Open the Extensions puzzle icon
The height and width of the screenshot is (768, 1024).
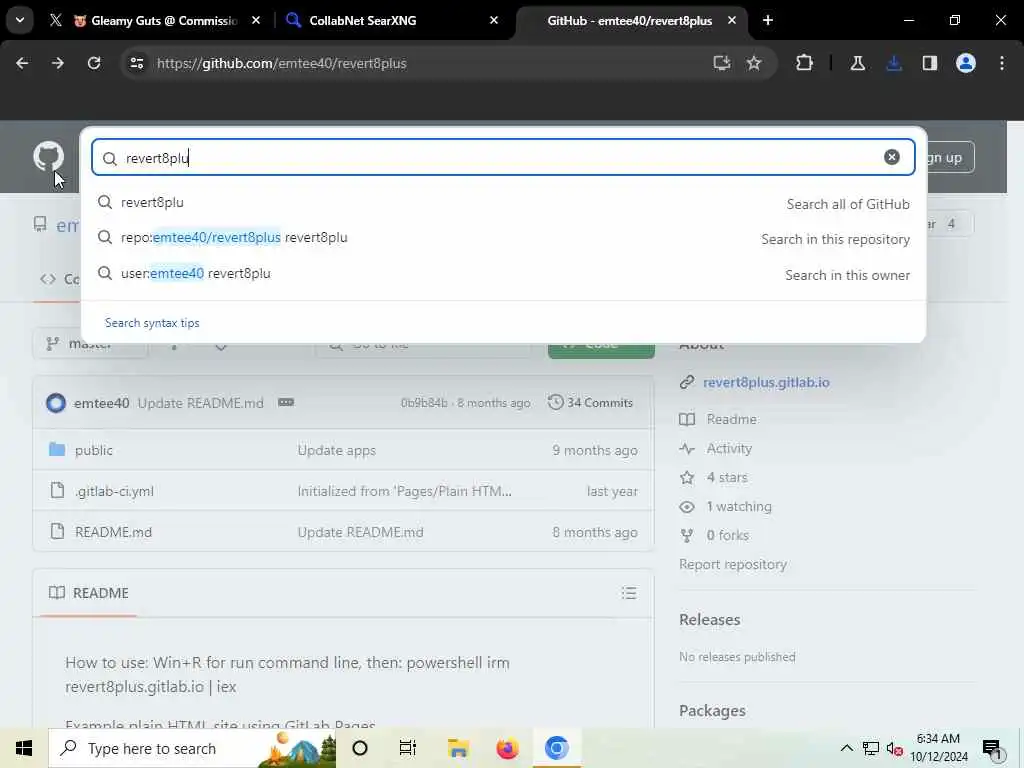(805, 63)
